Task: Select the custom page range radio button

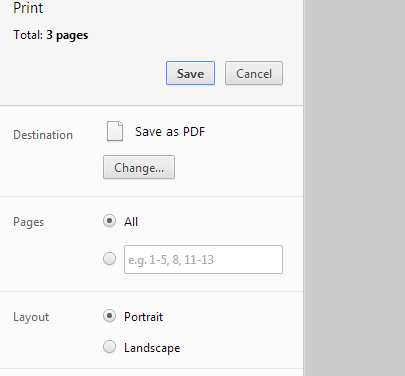Action: tap(109, 259)
